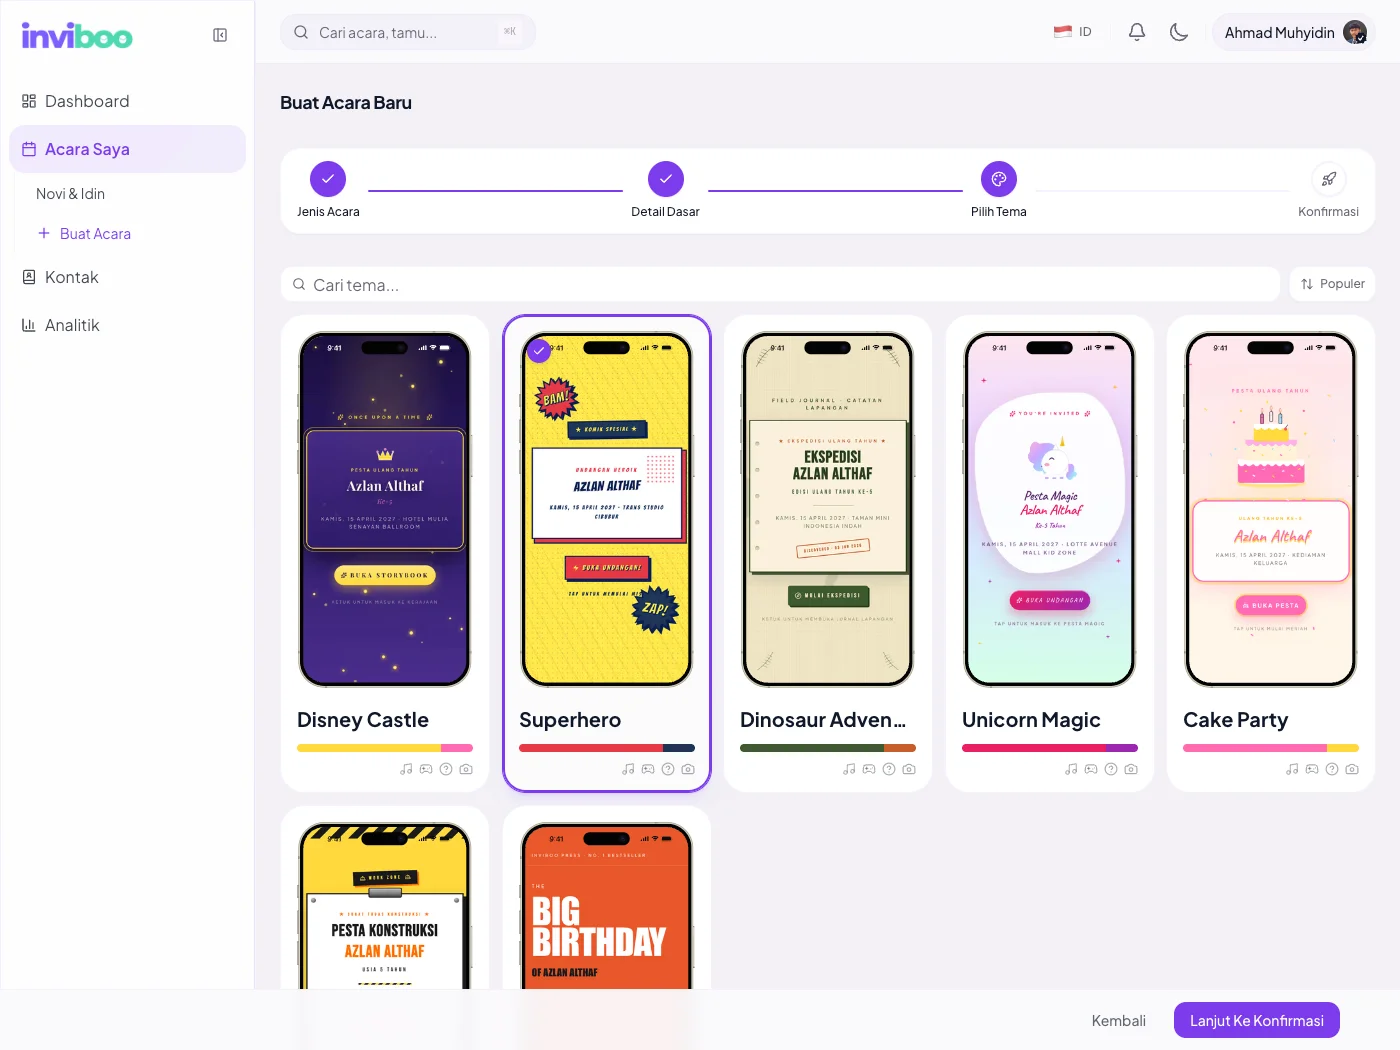The width and height of the screenshot is (1400, 1050).
Task: Click Superhero game controller icon
Action: [648, 769]
